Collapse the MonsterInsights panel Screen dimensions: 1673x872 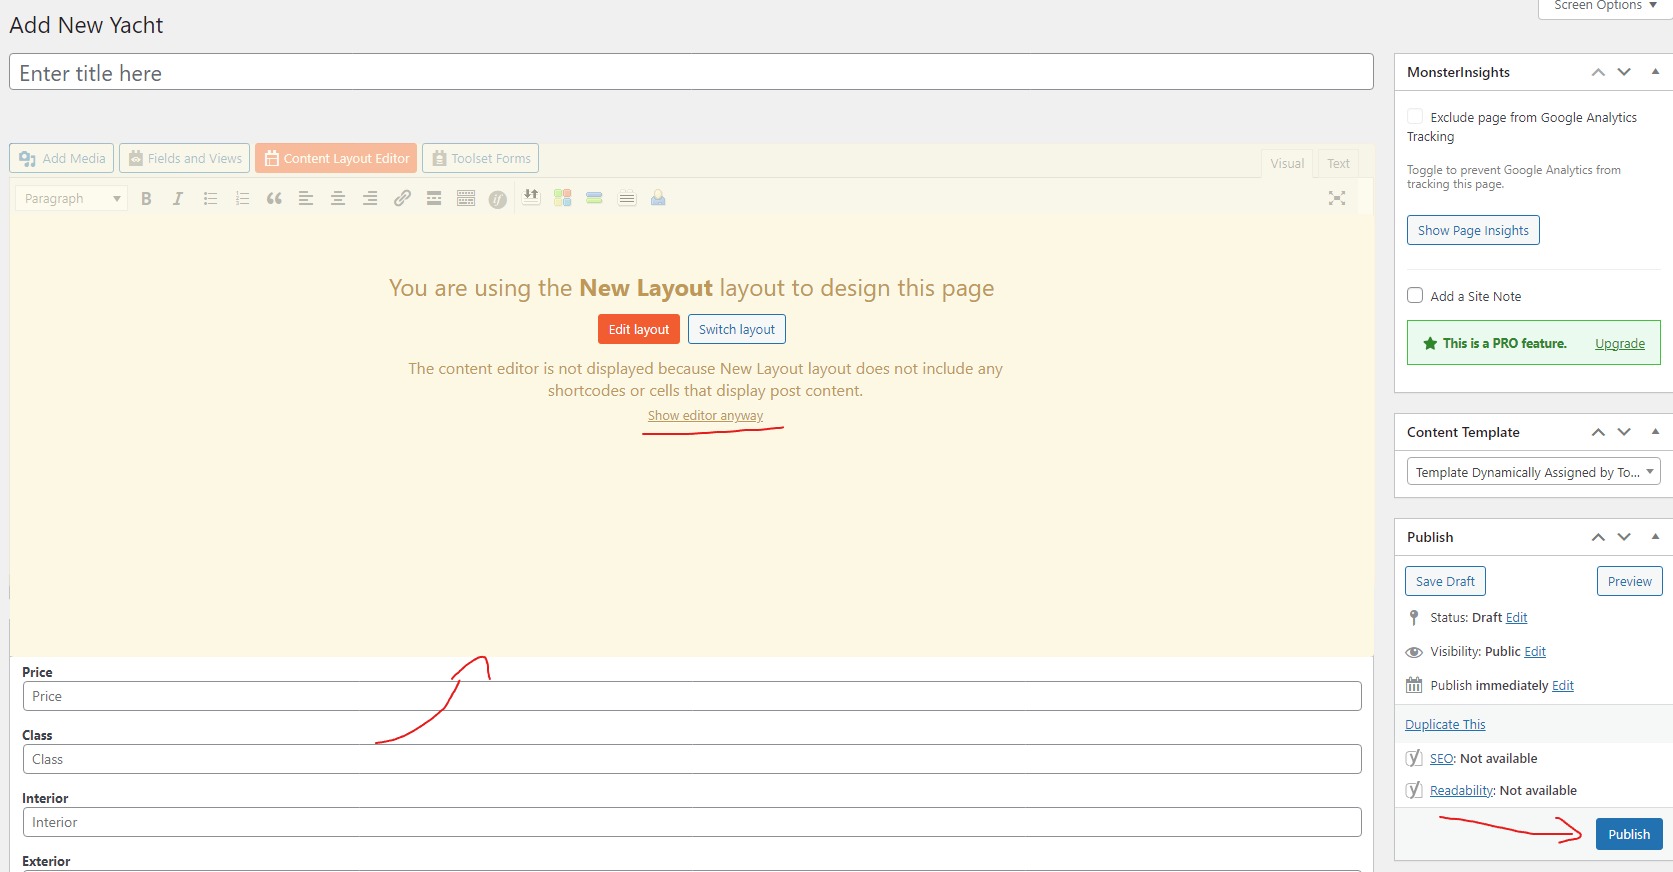tap(1655, 72)
